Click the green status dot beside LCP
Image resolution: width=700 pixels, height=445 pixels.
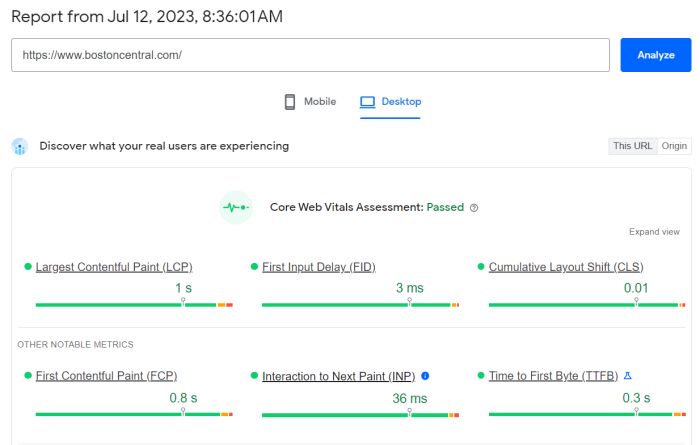[x=28, y=266]
